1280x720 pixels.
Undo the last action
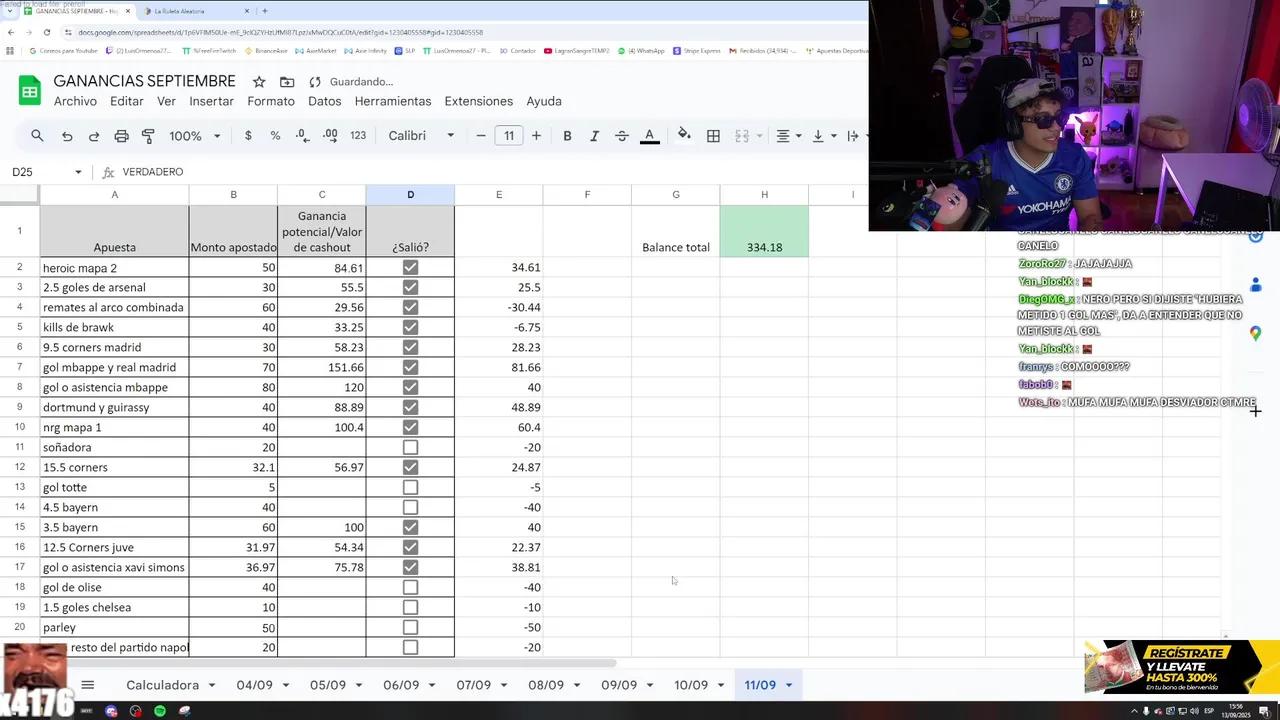pos(67,136)
